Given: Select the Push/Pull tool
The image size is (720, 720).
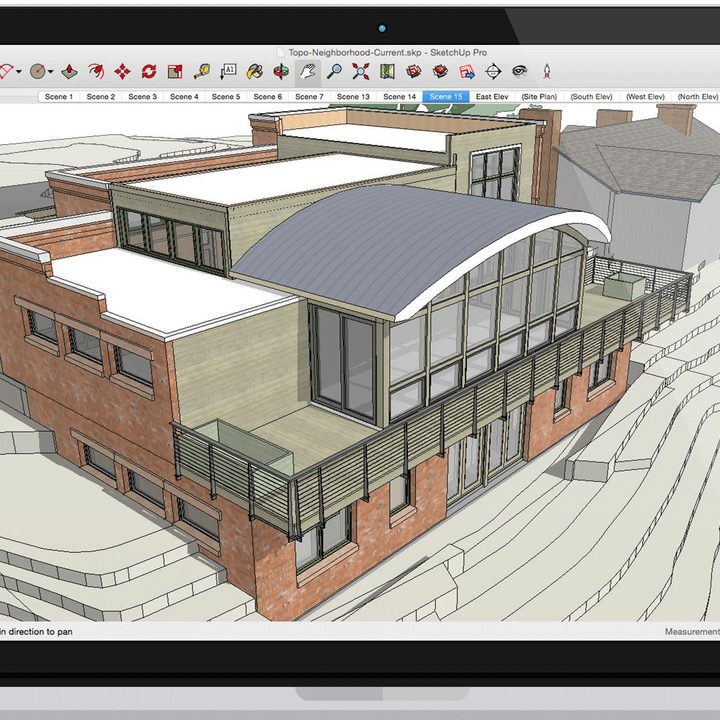Looking at the screenshot, I should coord(69,71).
